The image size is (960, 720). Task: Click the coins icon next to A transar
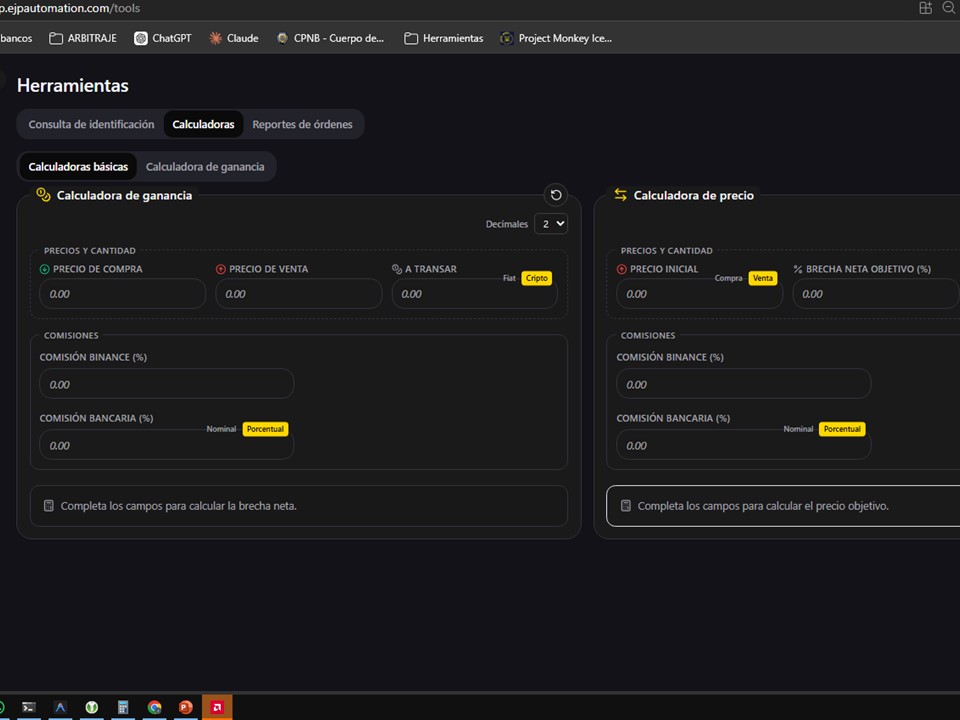(x=397, y=269)
